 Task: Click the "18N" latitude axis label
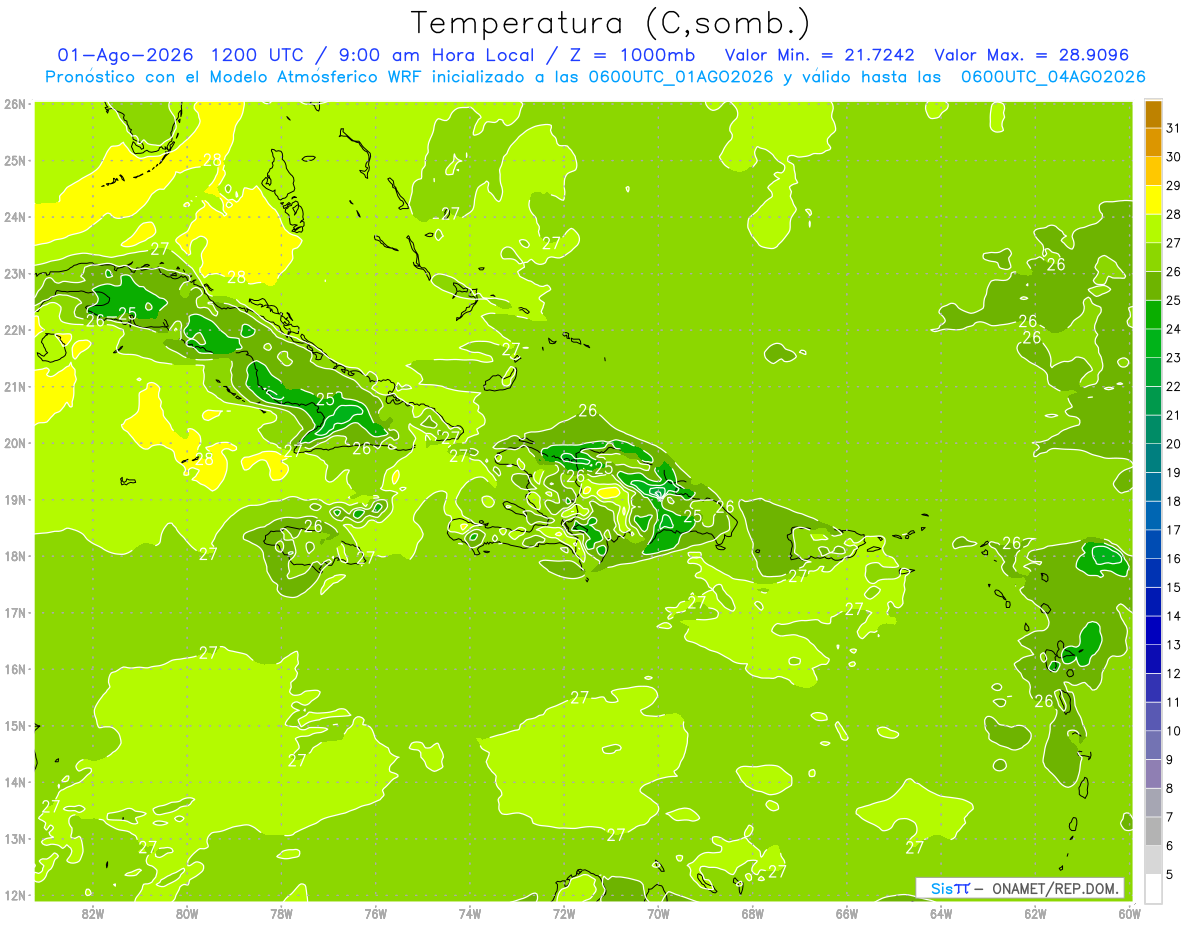coord(15,556)
